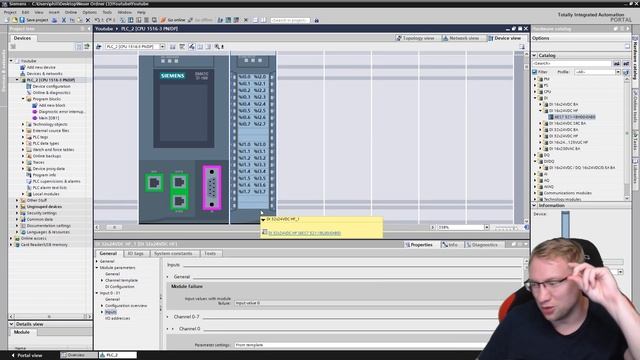Click the catalog search up button
This screenshot has width=640, height=360.
tap(626, 64)
